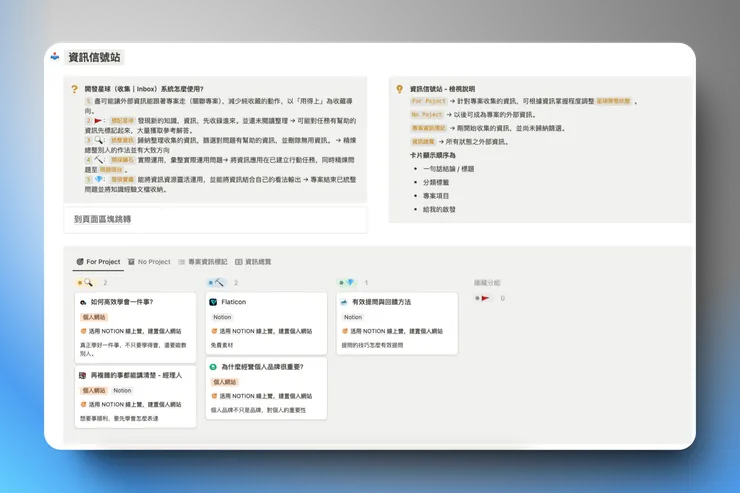Click the 個人網站 tag on 再複雜的事都能講清楚 card
The width and height of the screenshot is (740, 493).
click(x=94, y=390)
